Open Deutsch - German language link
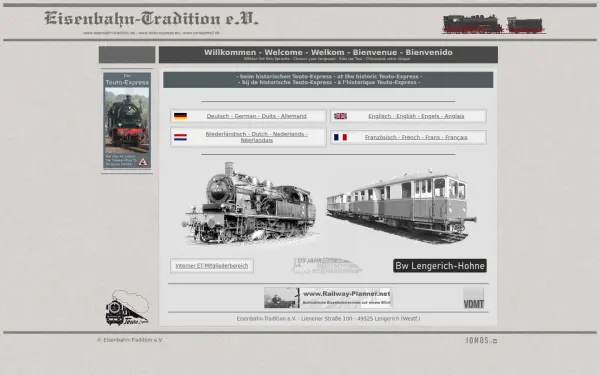This screenshot has width=600, height=375. click(x=256, y=116)
